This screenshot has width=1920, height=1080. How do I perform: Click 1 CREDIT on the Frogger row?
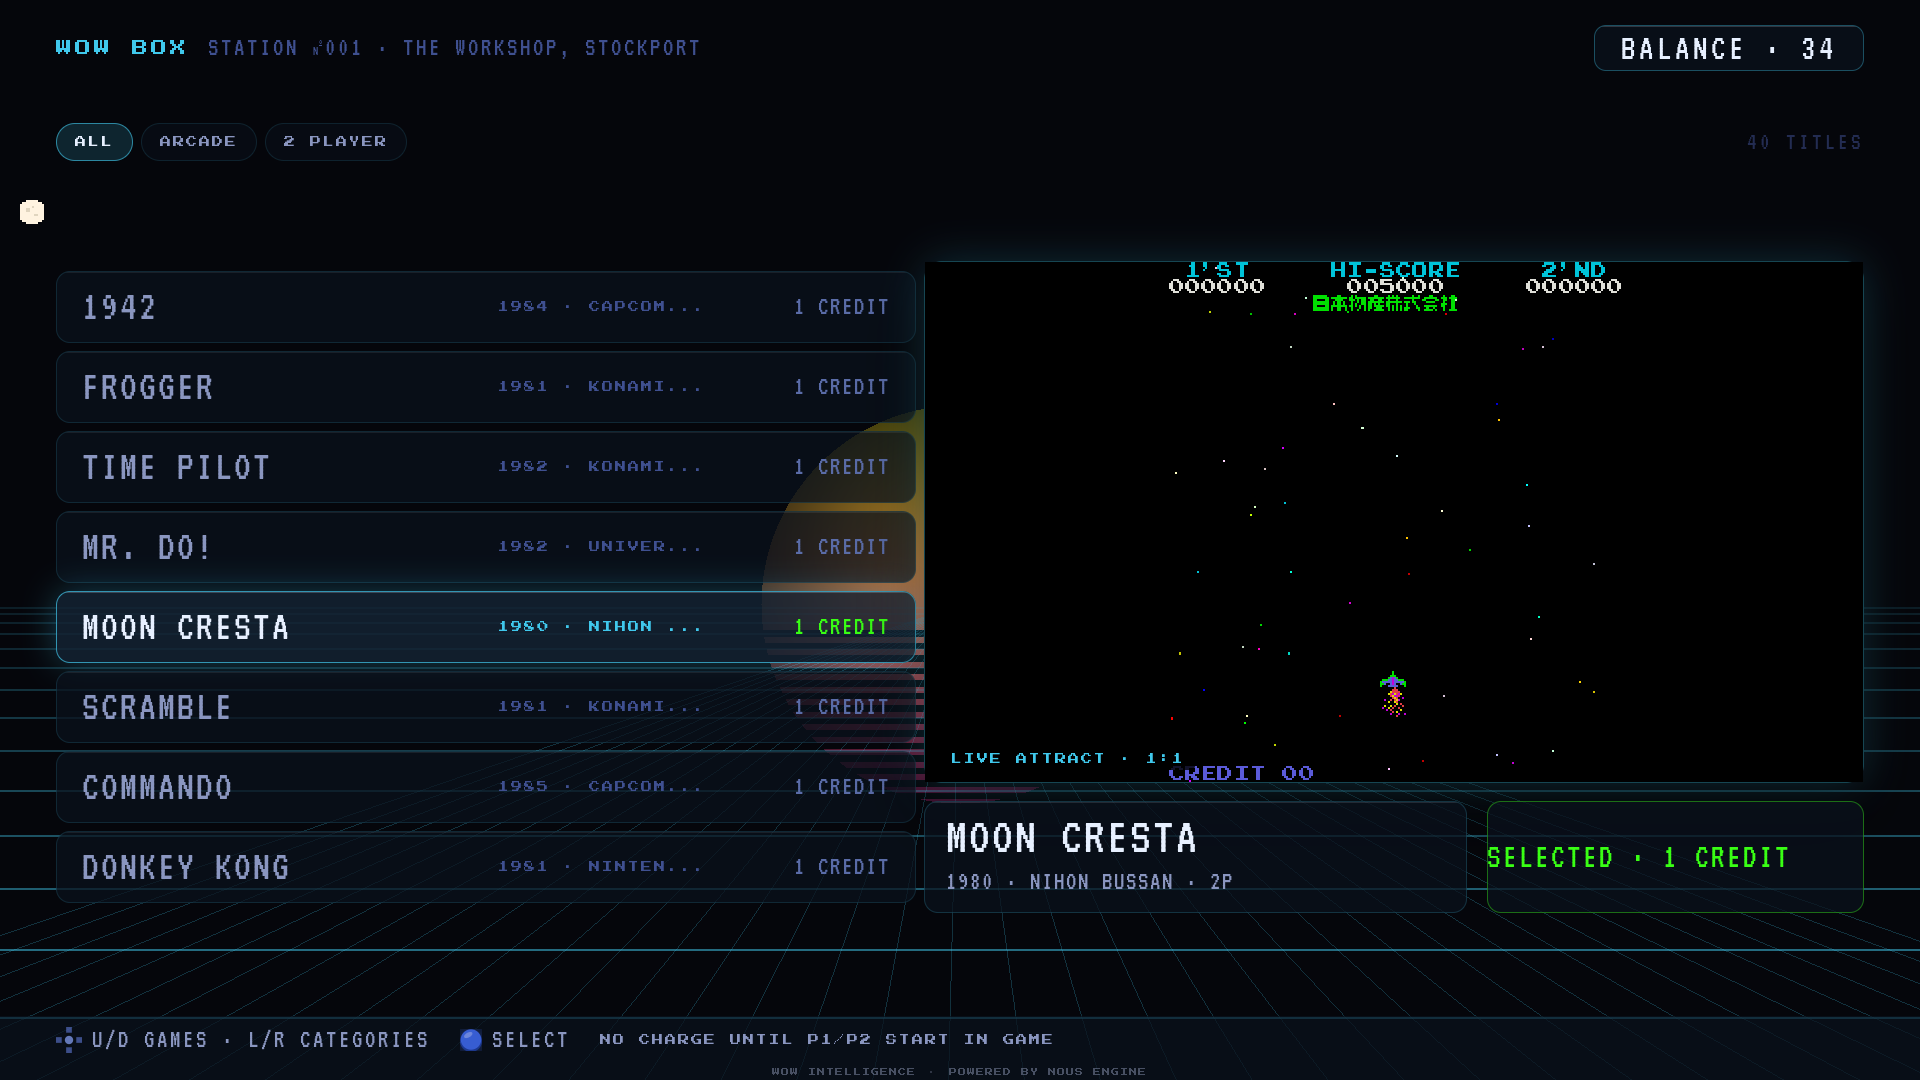[842, 387]
